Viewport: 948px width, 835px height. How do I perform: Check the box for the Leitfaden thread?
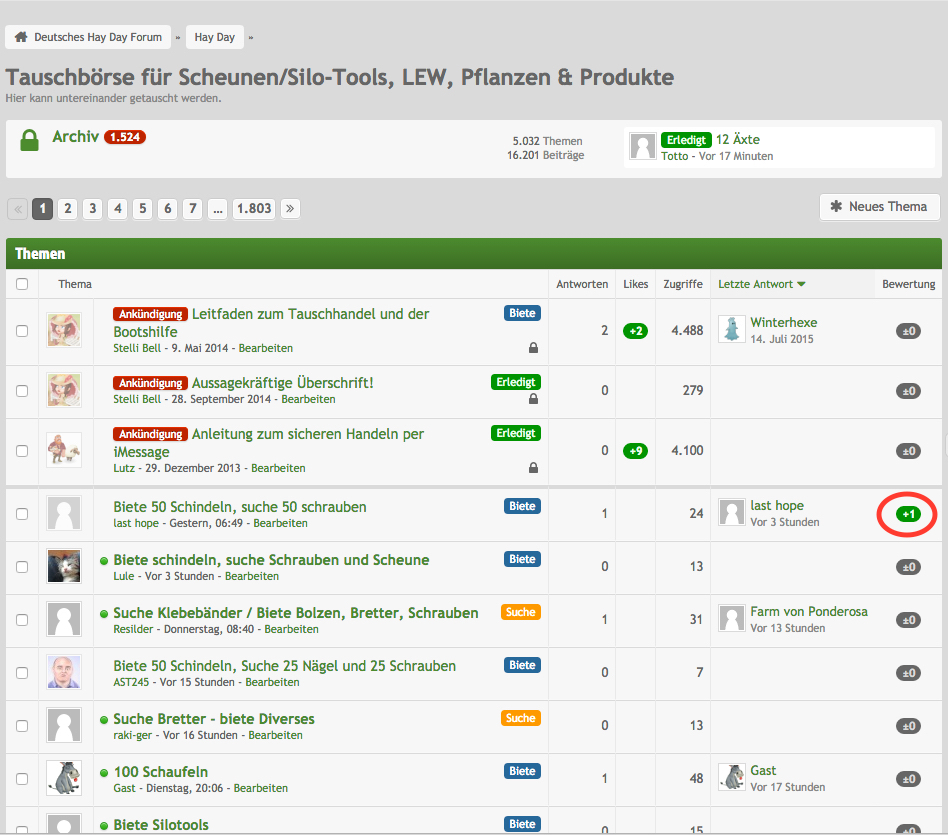point(22,330)
